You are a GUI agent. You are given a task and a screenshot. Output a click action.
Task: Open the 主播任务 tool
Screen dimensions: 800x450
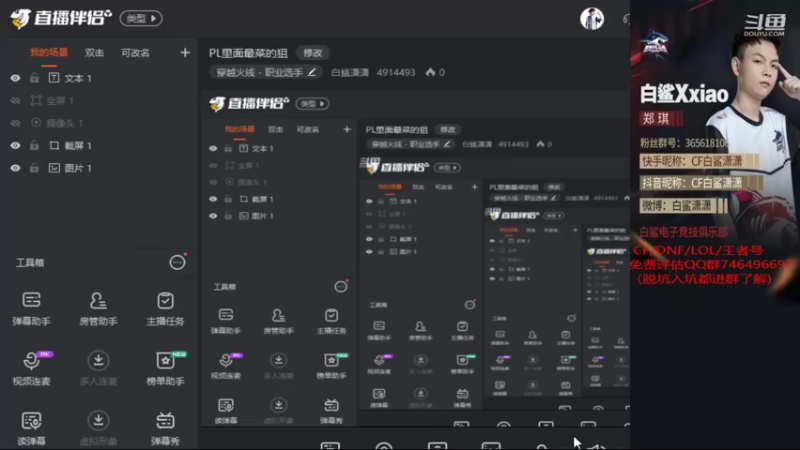coord(165,308)
